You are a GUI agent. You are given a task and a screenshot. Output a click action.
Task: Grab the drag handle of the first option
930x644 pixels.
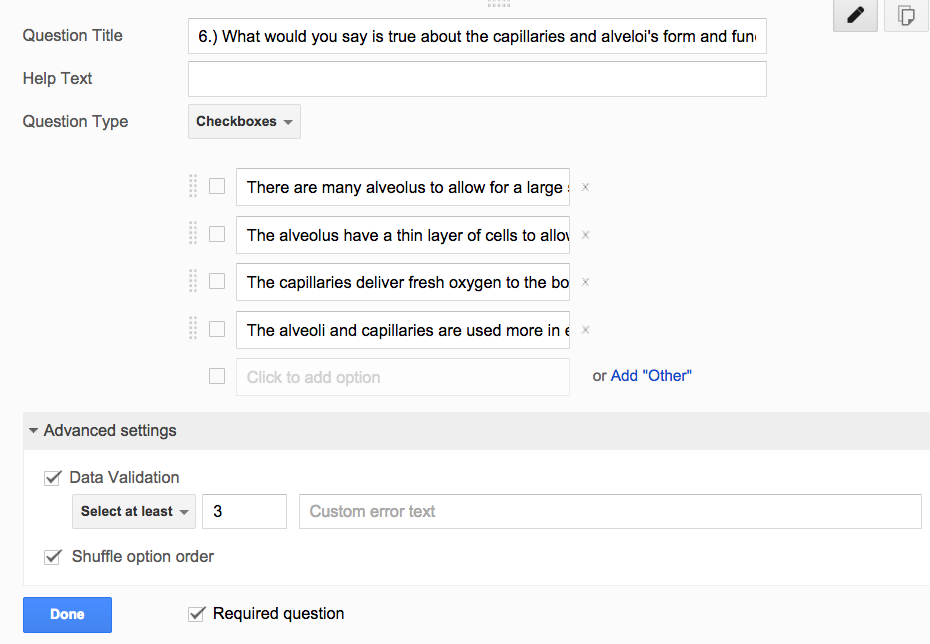(x=193, y=186)
